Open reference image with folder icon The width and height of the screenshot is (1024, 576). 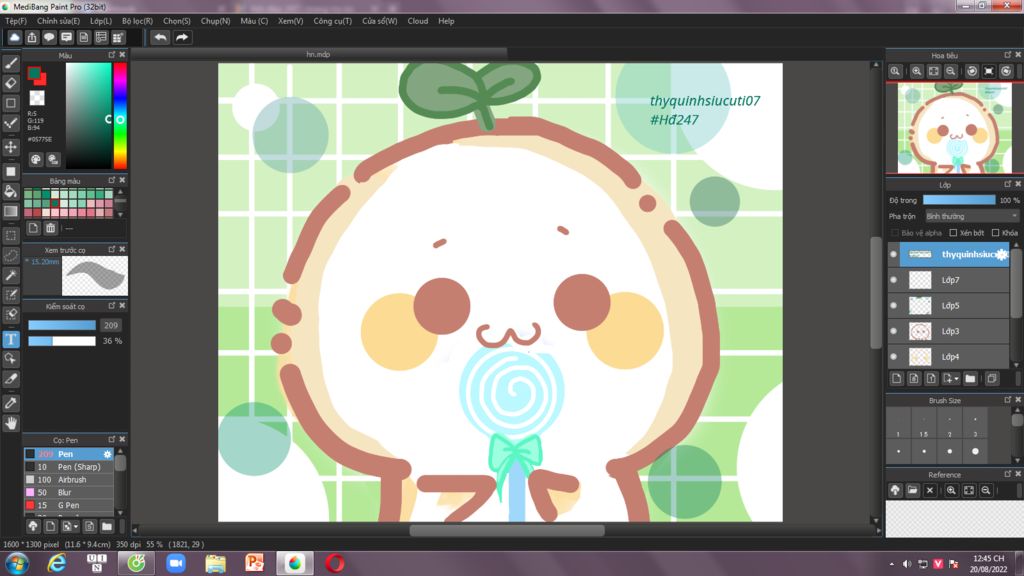(x=912, y=490)
